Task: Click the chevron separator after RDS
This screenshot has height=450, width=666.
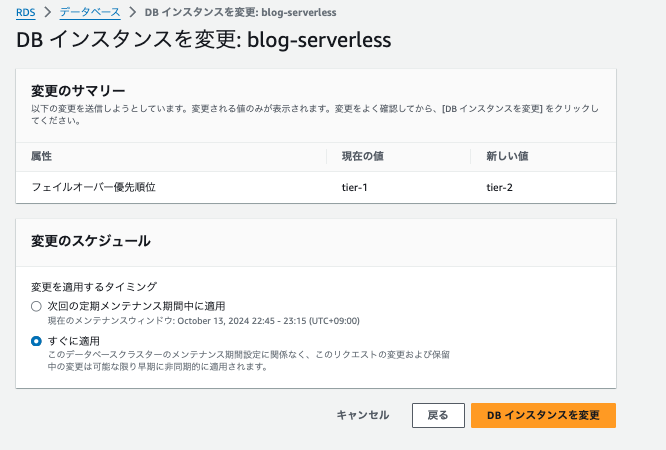Action: 46,12
